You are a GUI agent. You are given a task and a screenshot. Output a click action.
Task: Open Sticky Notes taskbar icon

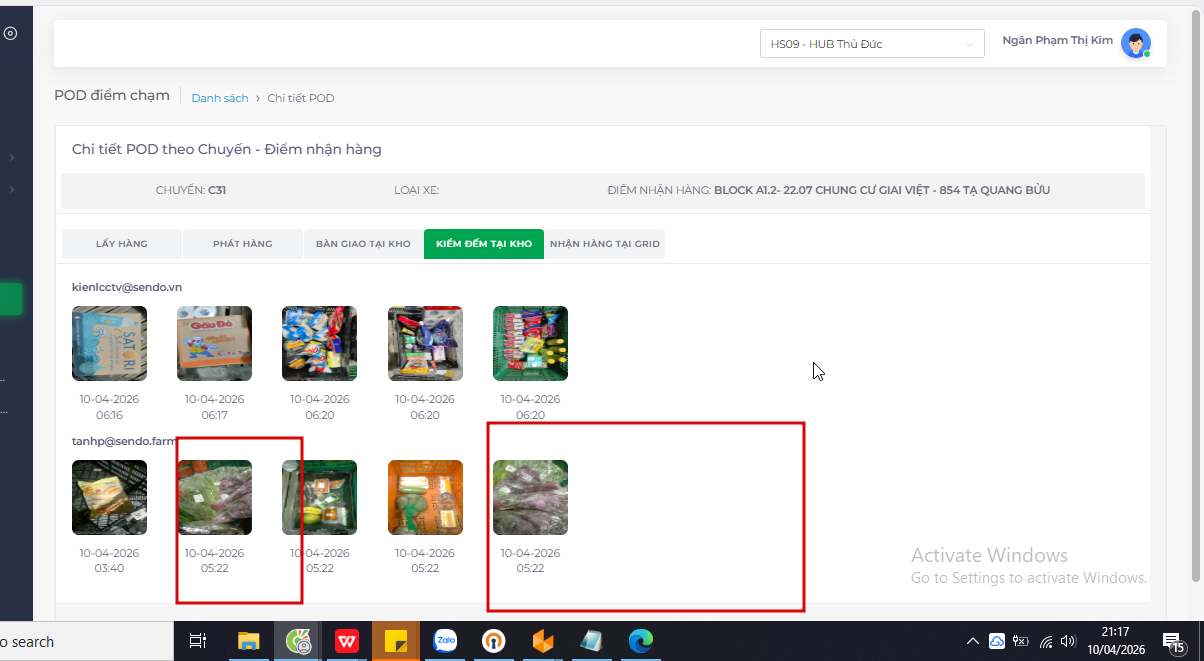(396, 641)
